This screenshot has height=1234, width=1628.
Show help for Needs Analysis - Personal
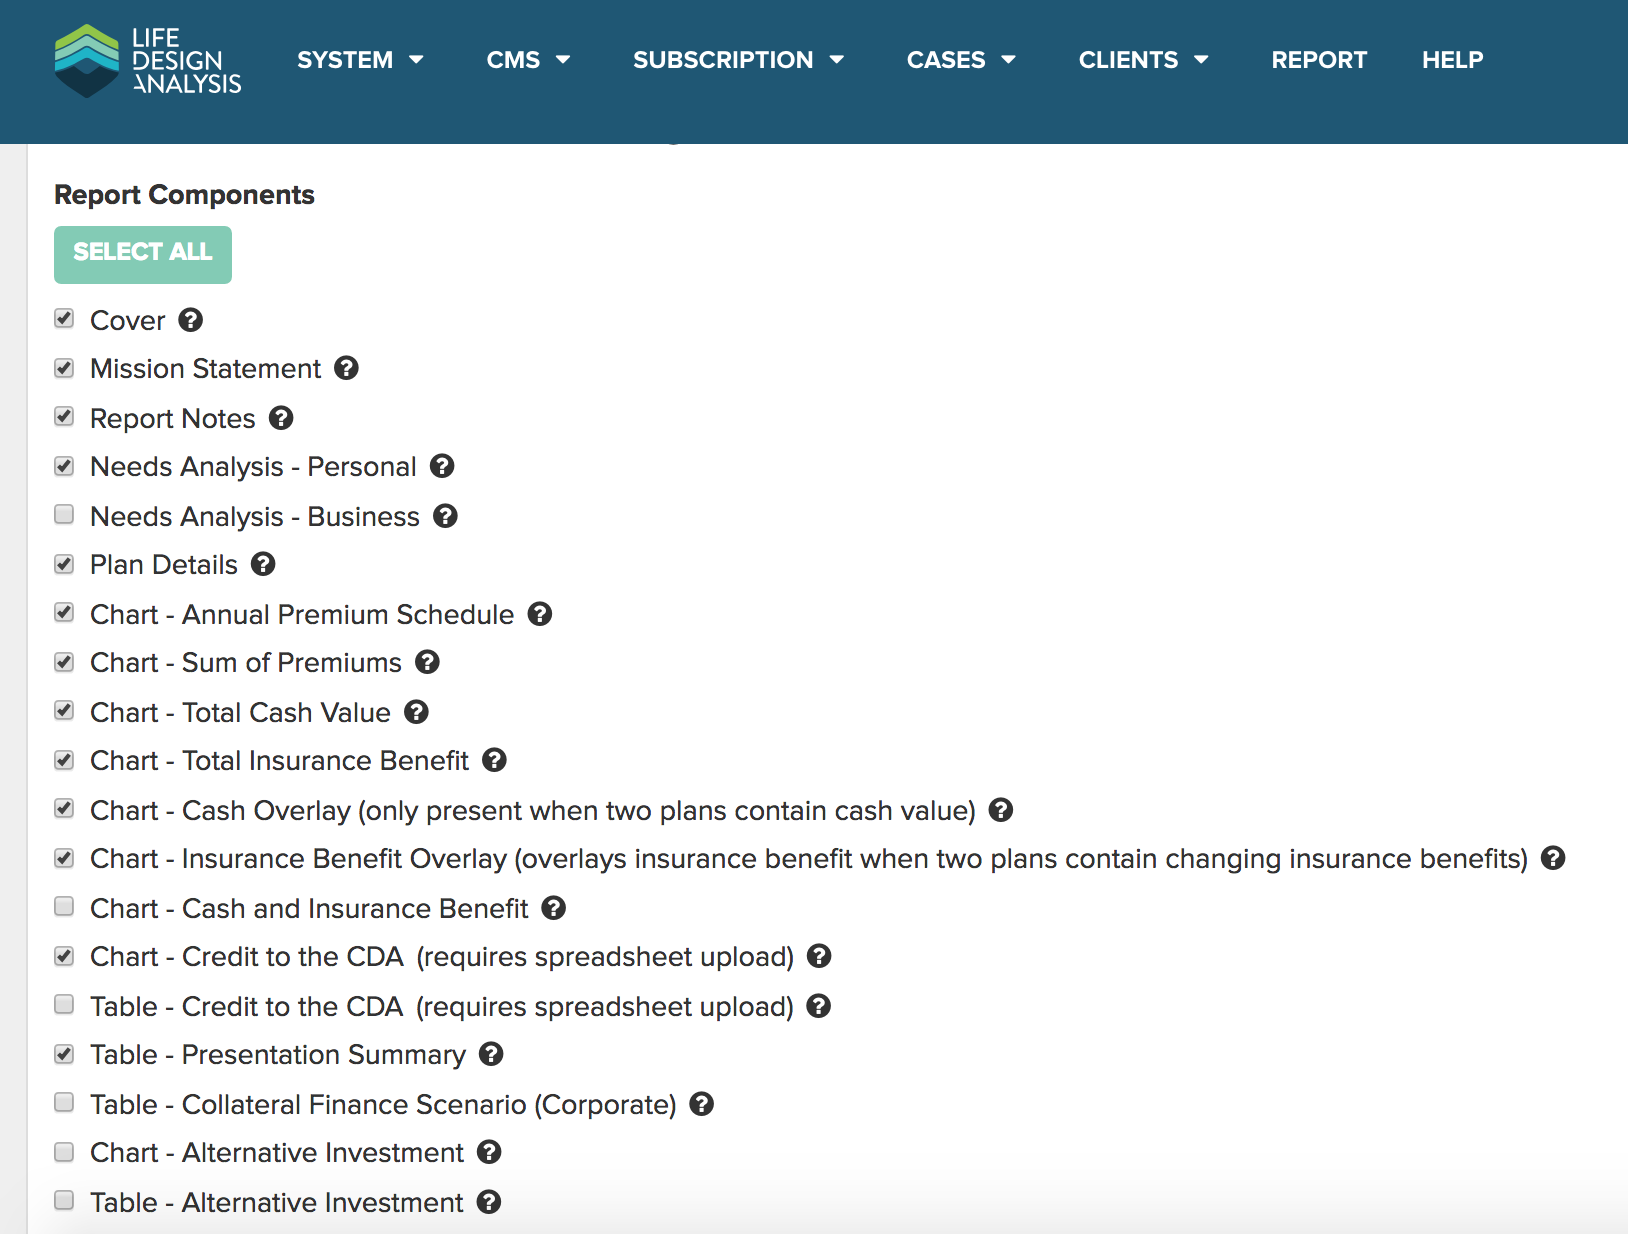[443, 466]
